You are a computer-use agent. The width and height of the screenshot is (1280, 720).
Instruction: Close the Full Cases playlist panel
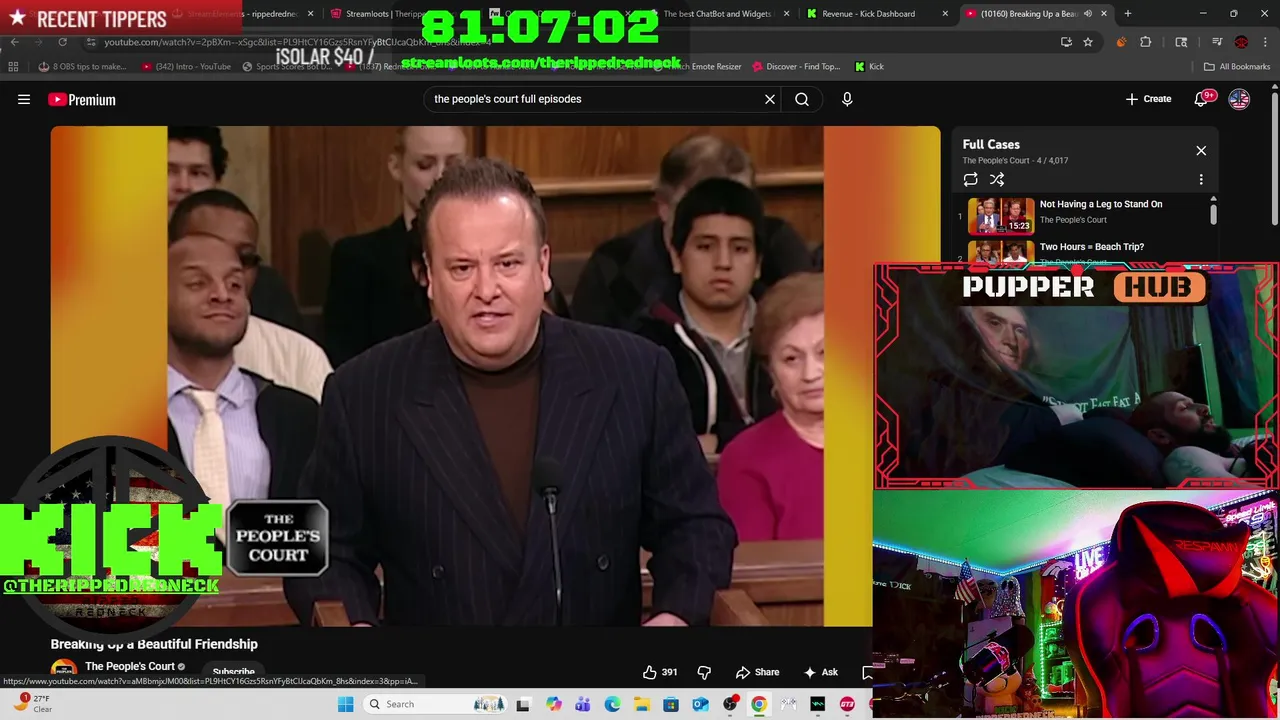tap(1201, 151)
